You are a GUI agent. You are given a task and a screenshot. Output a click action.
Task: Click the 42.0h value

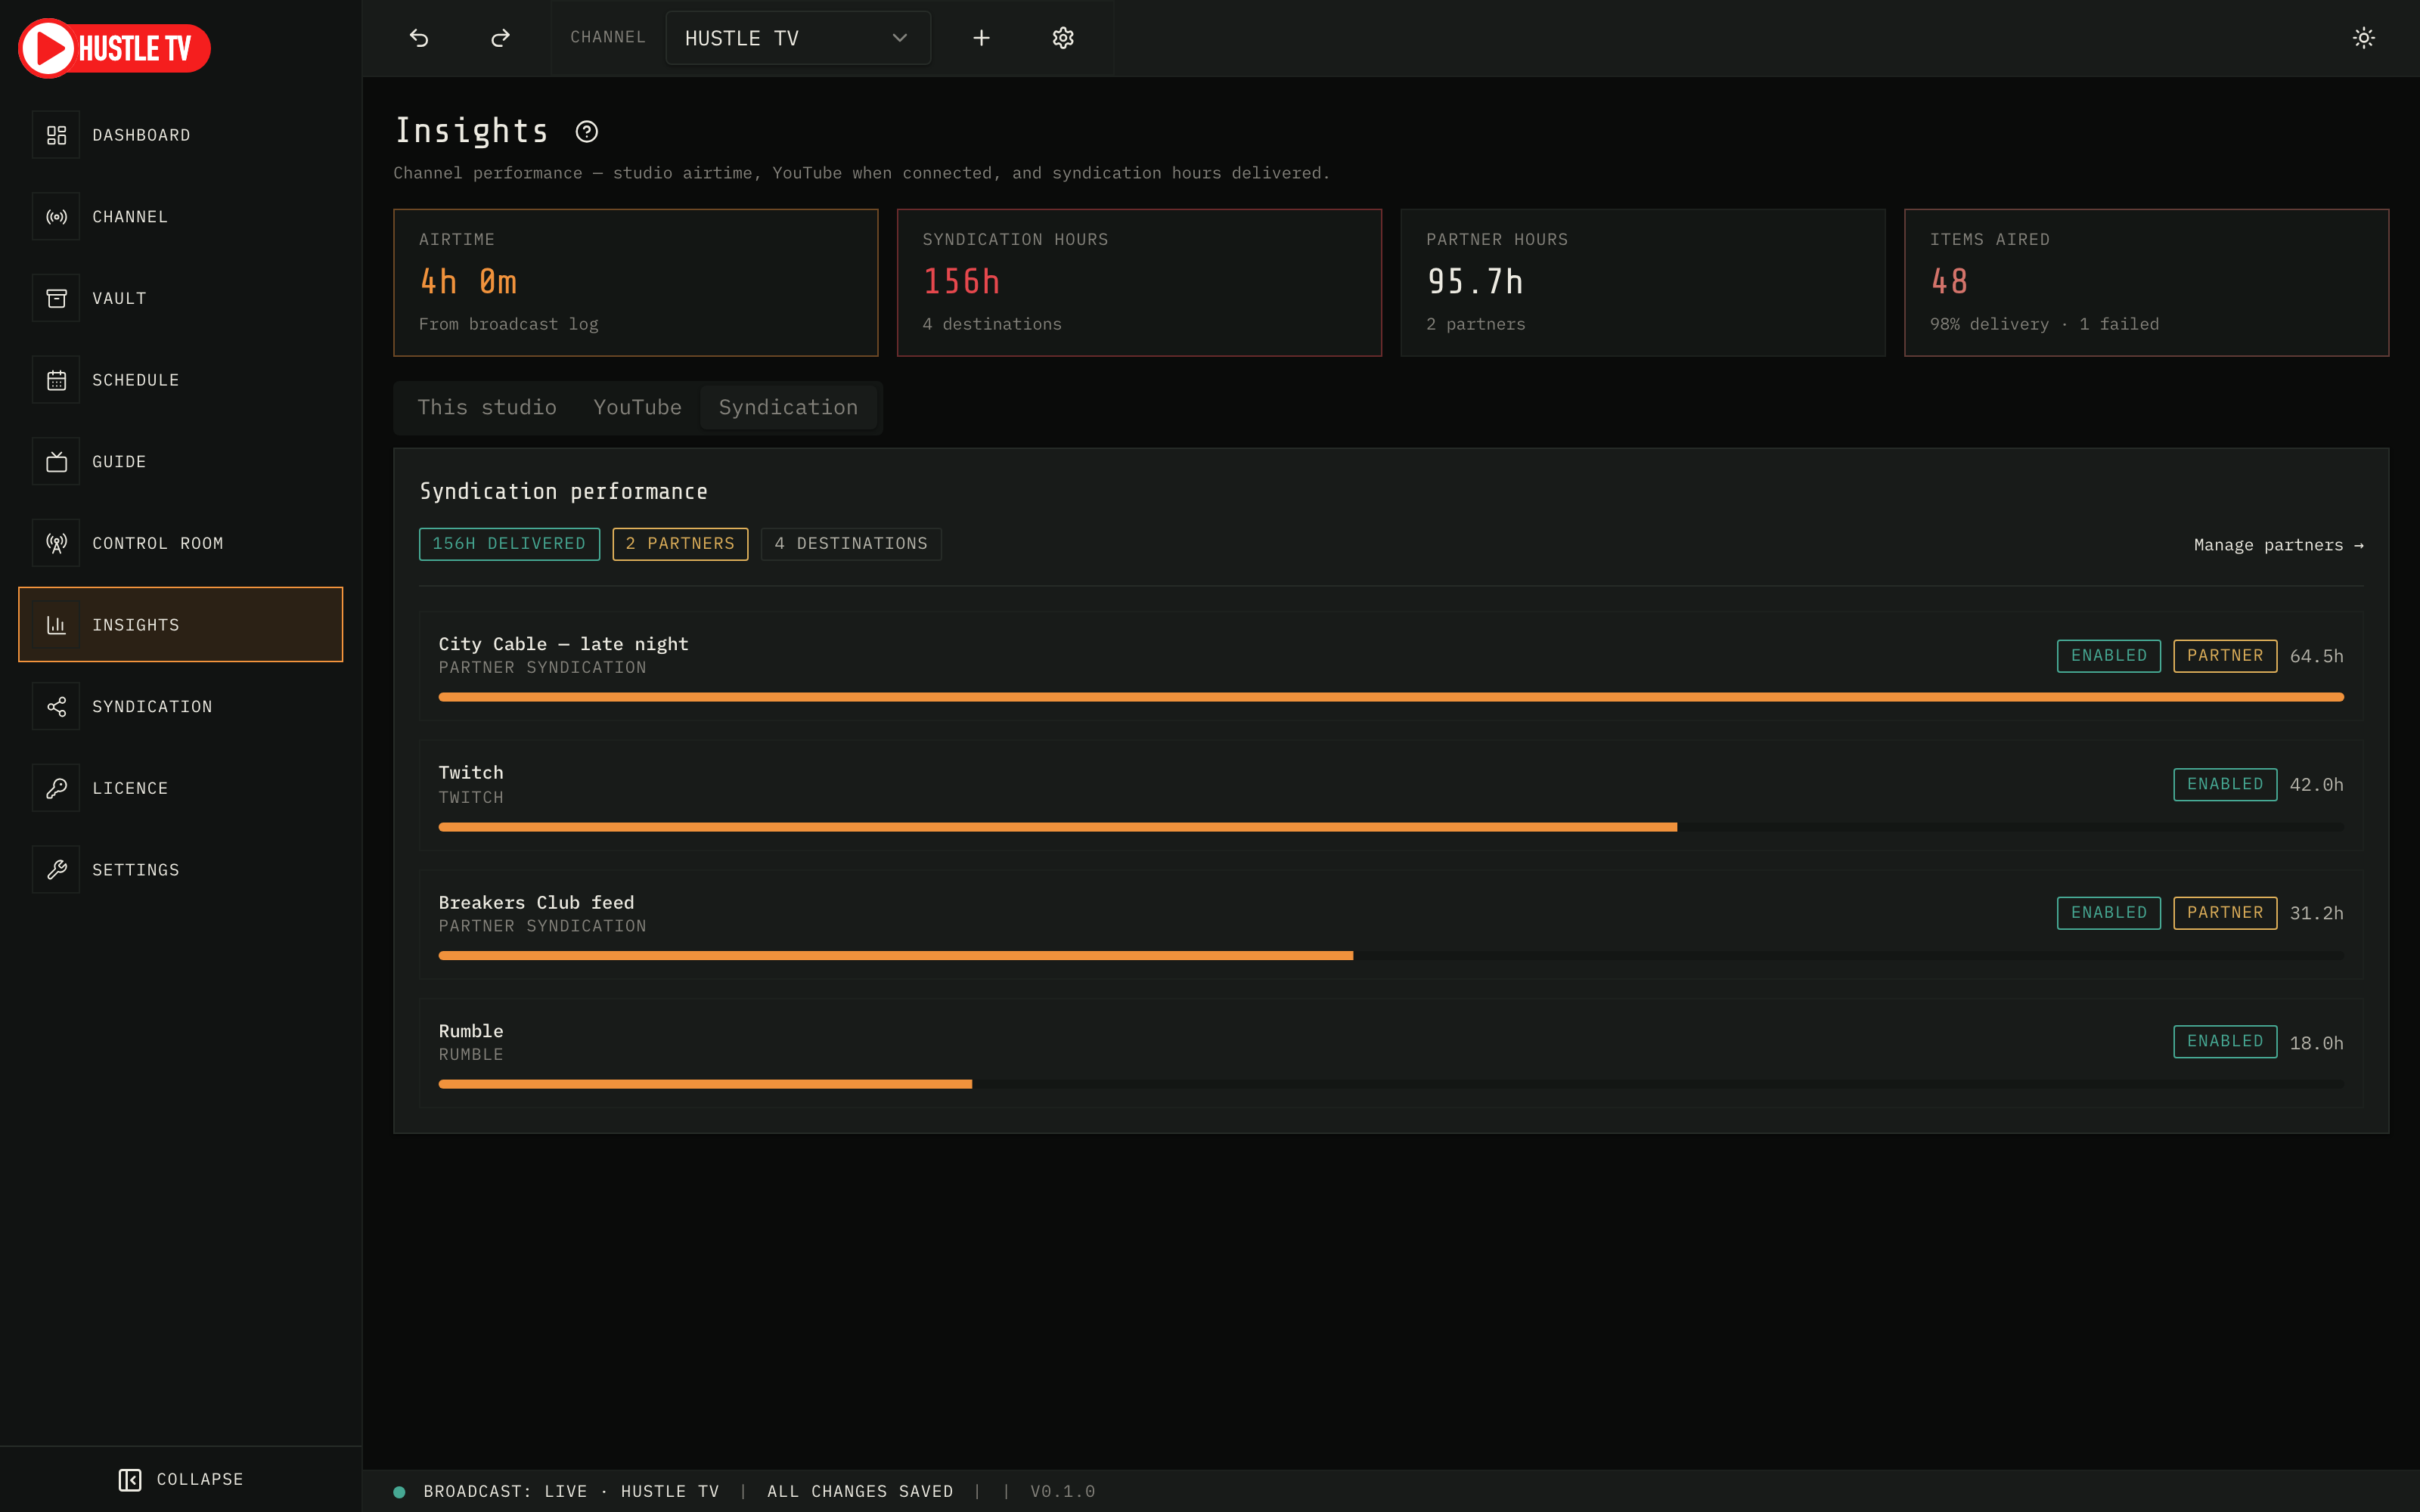tap(2316, 785)
